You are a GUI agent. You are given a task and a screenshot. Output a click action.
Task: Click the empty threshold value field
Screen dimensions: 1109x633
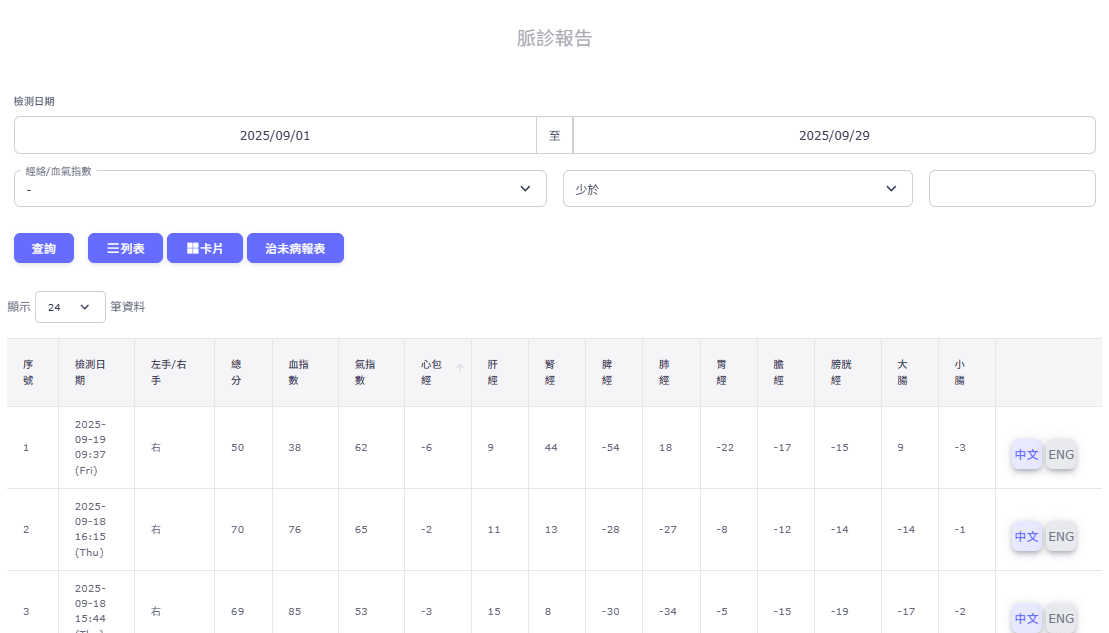coord(1012,189)
